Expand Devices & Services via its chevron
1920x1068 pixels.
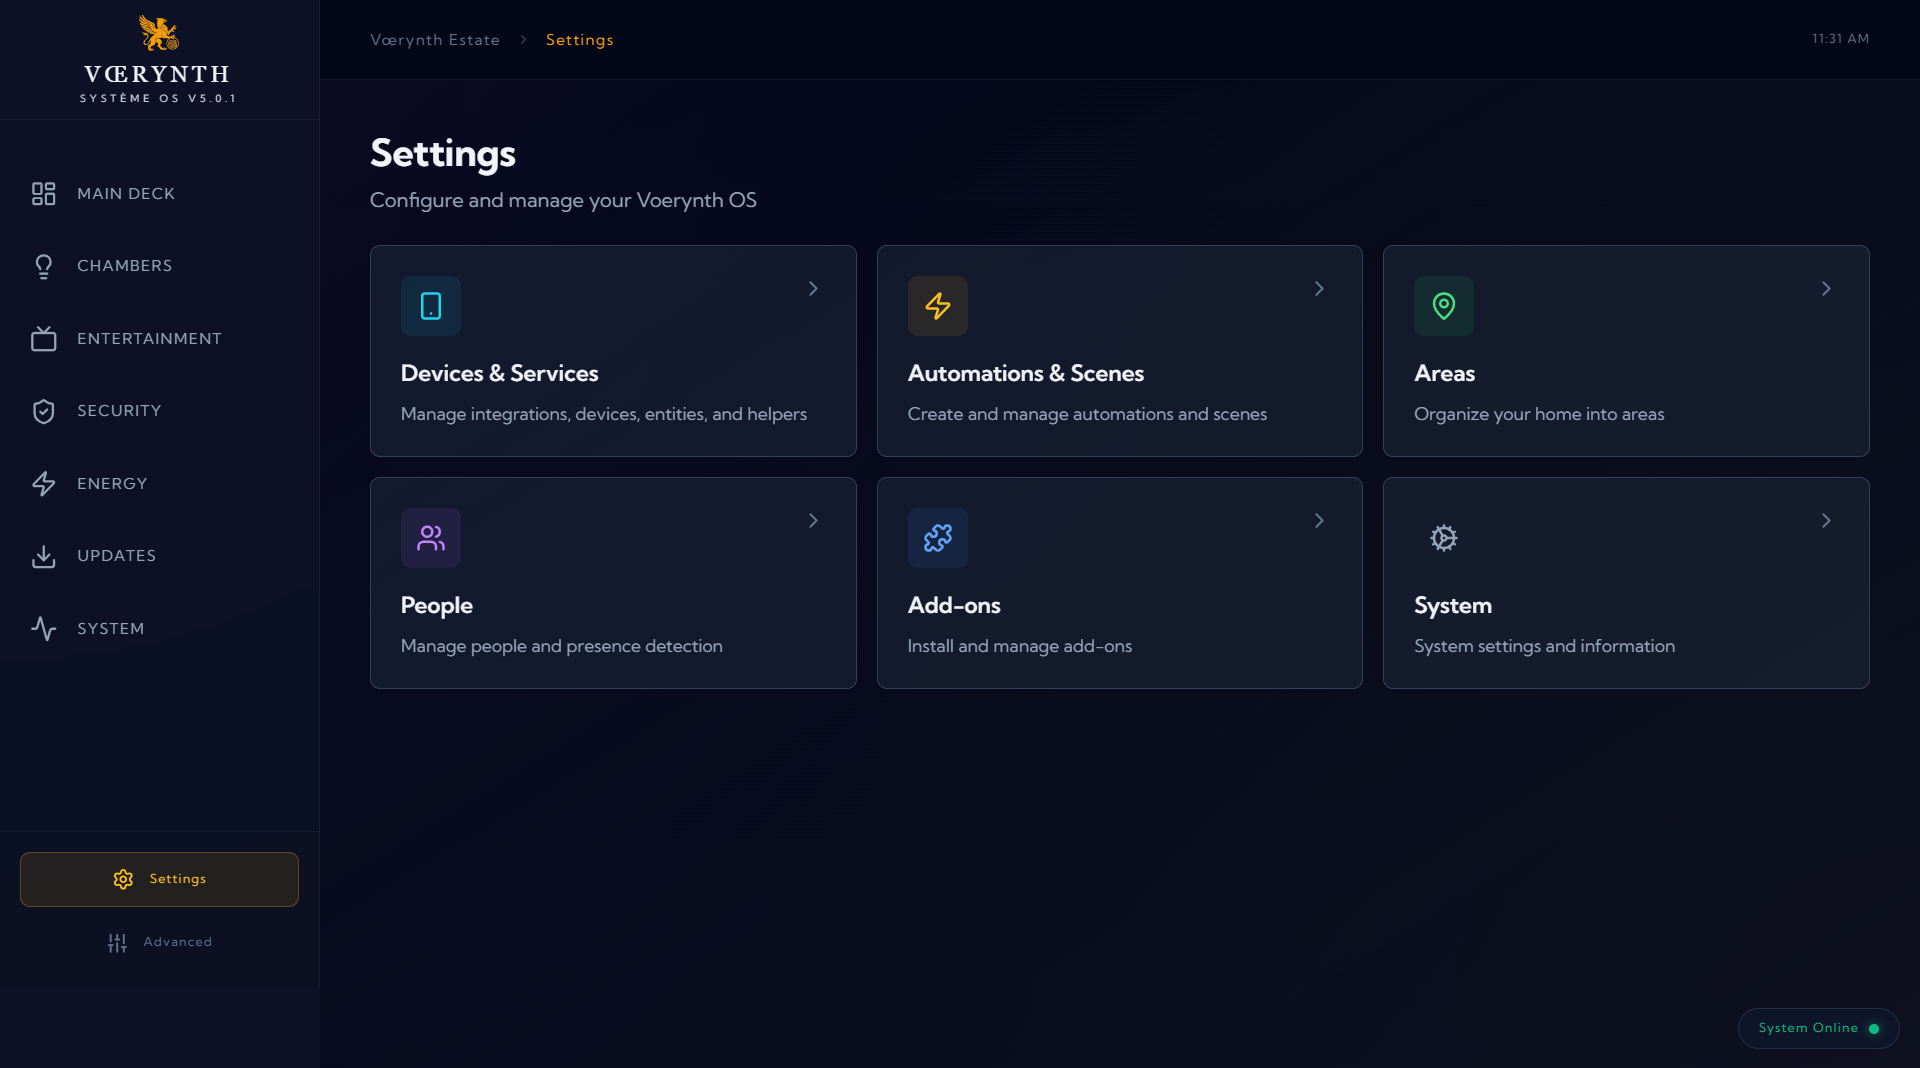click(x=813, y=289)
